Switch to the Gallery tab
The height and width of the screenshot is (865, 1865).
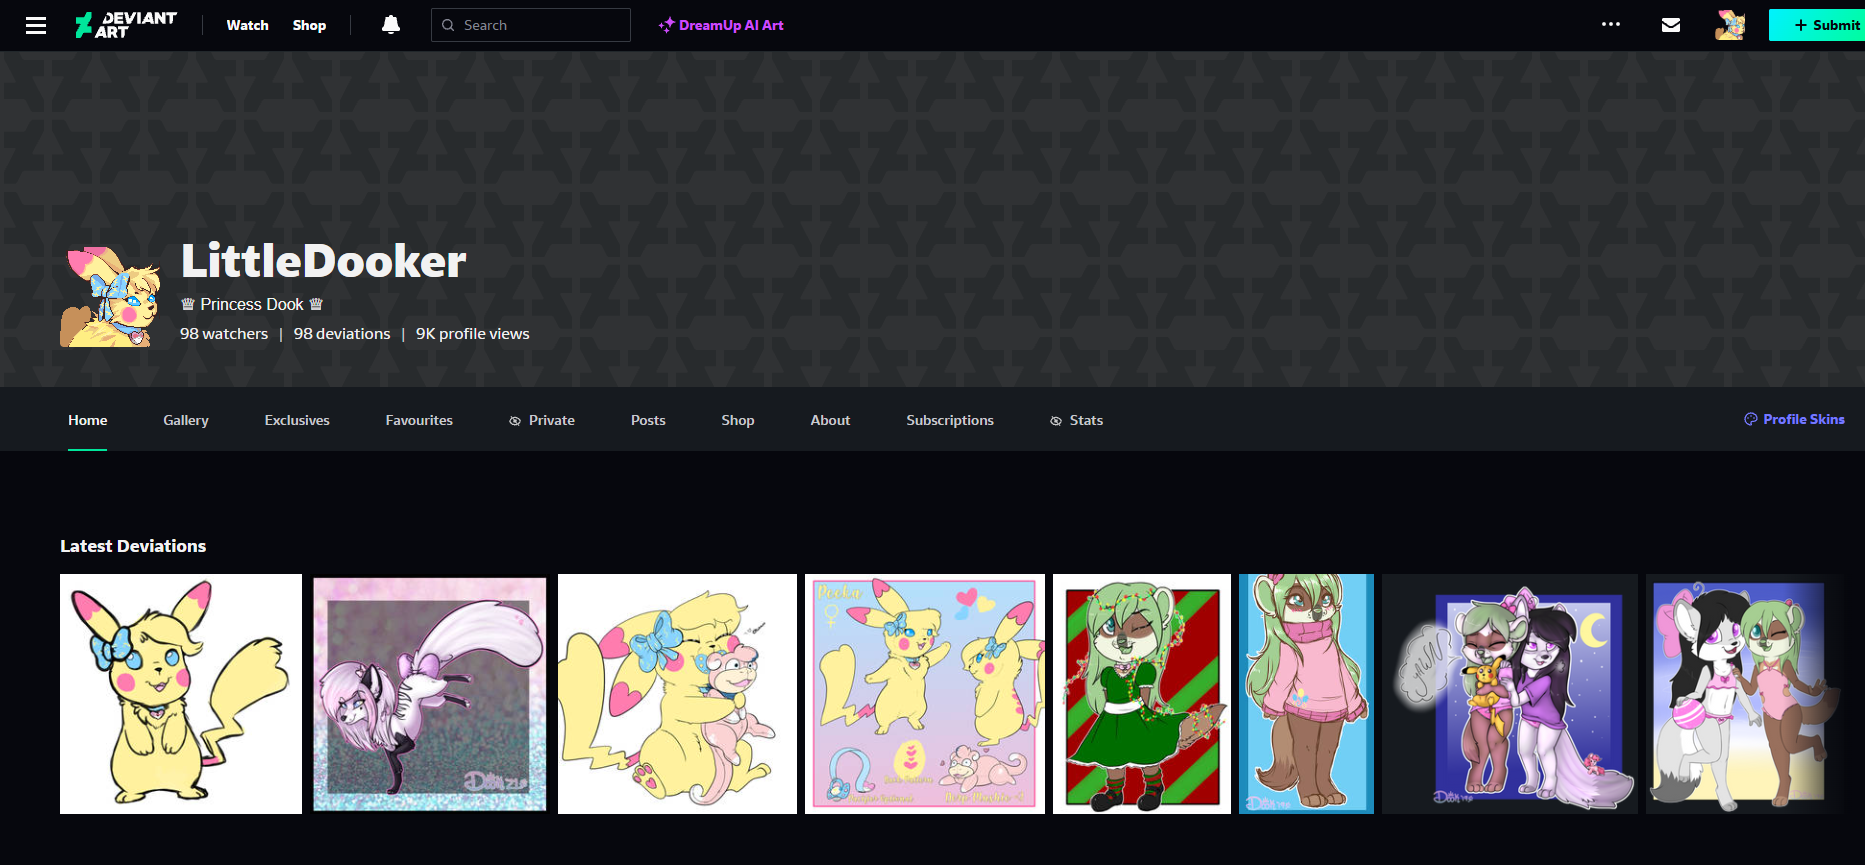[x=186, y=420]
